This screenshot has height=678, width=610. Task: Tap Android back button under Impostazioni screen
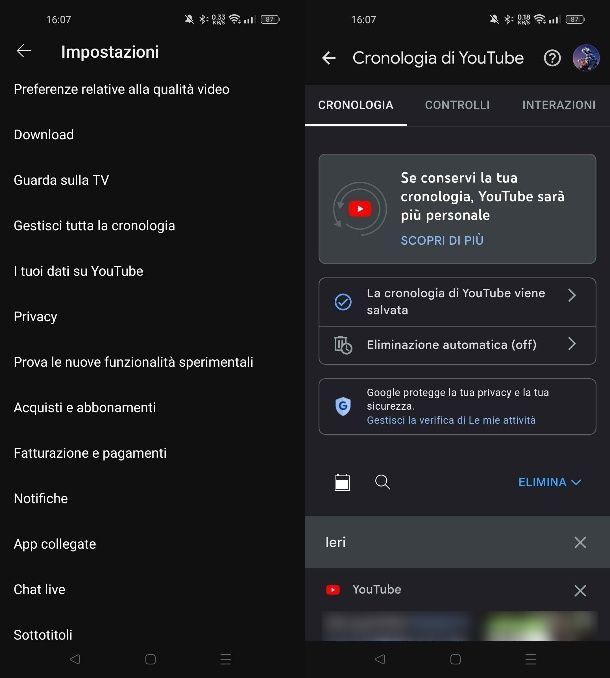coord(75,659)
